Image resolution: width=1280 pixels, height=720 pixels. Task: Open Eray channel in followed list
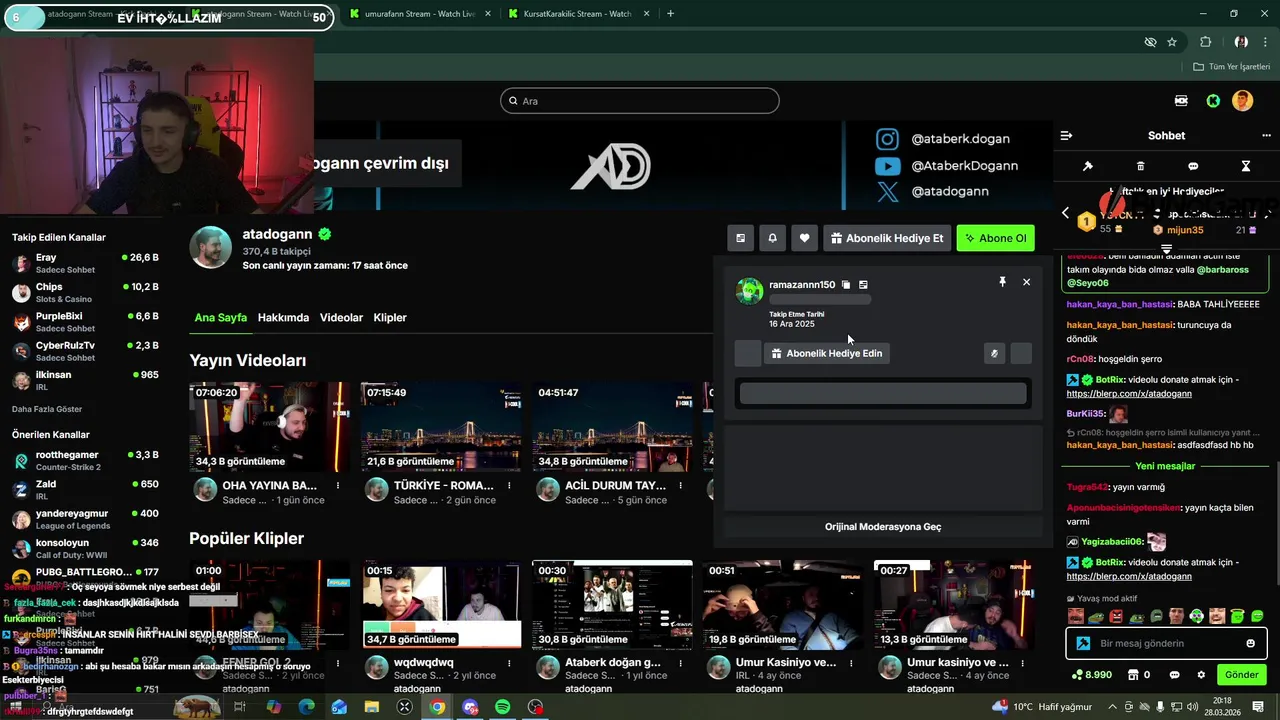[85, 263]
